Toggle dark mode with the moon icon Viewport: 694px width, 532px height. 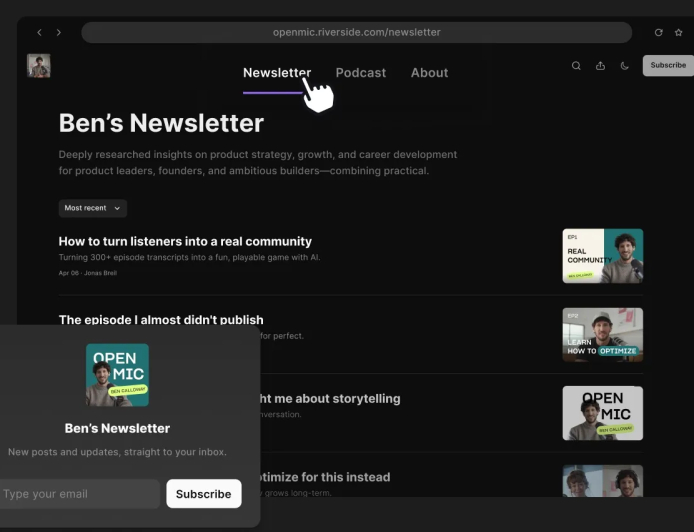pyautogui.click(x=625, y=66)
